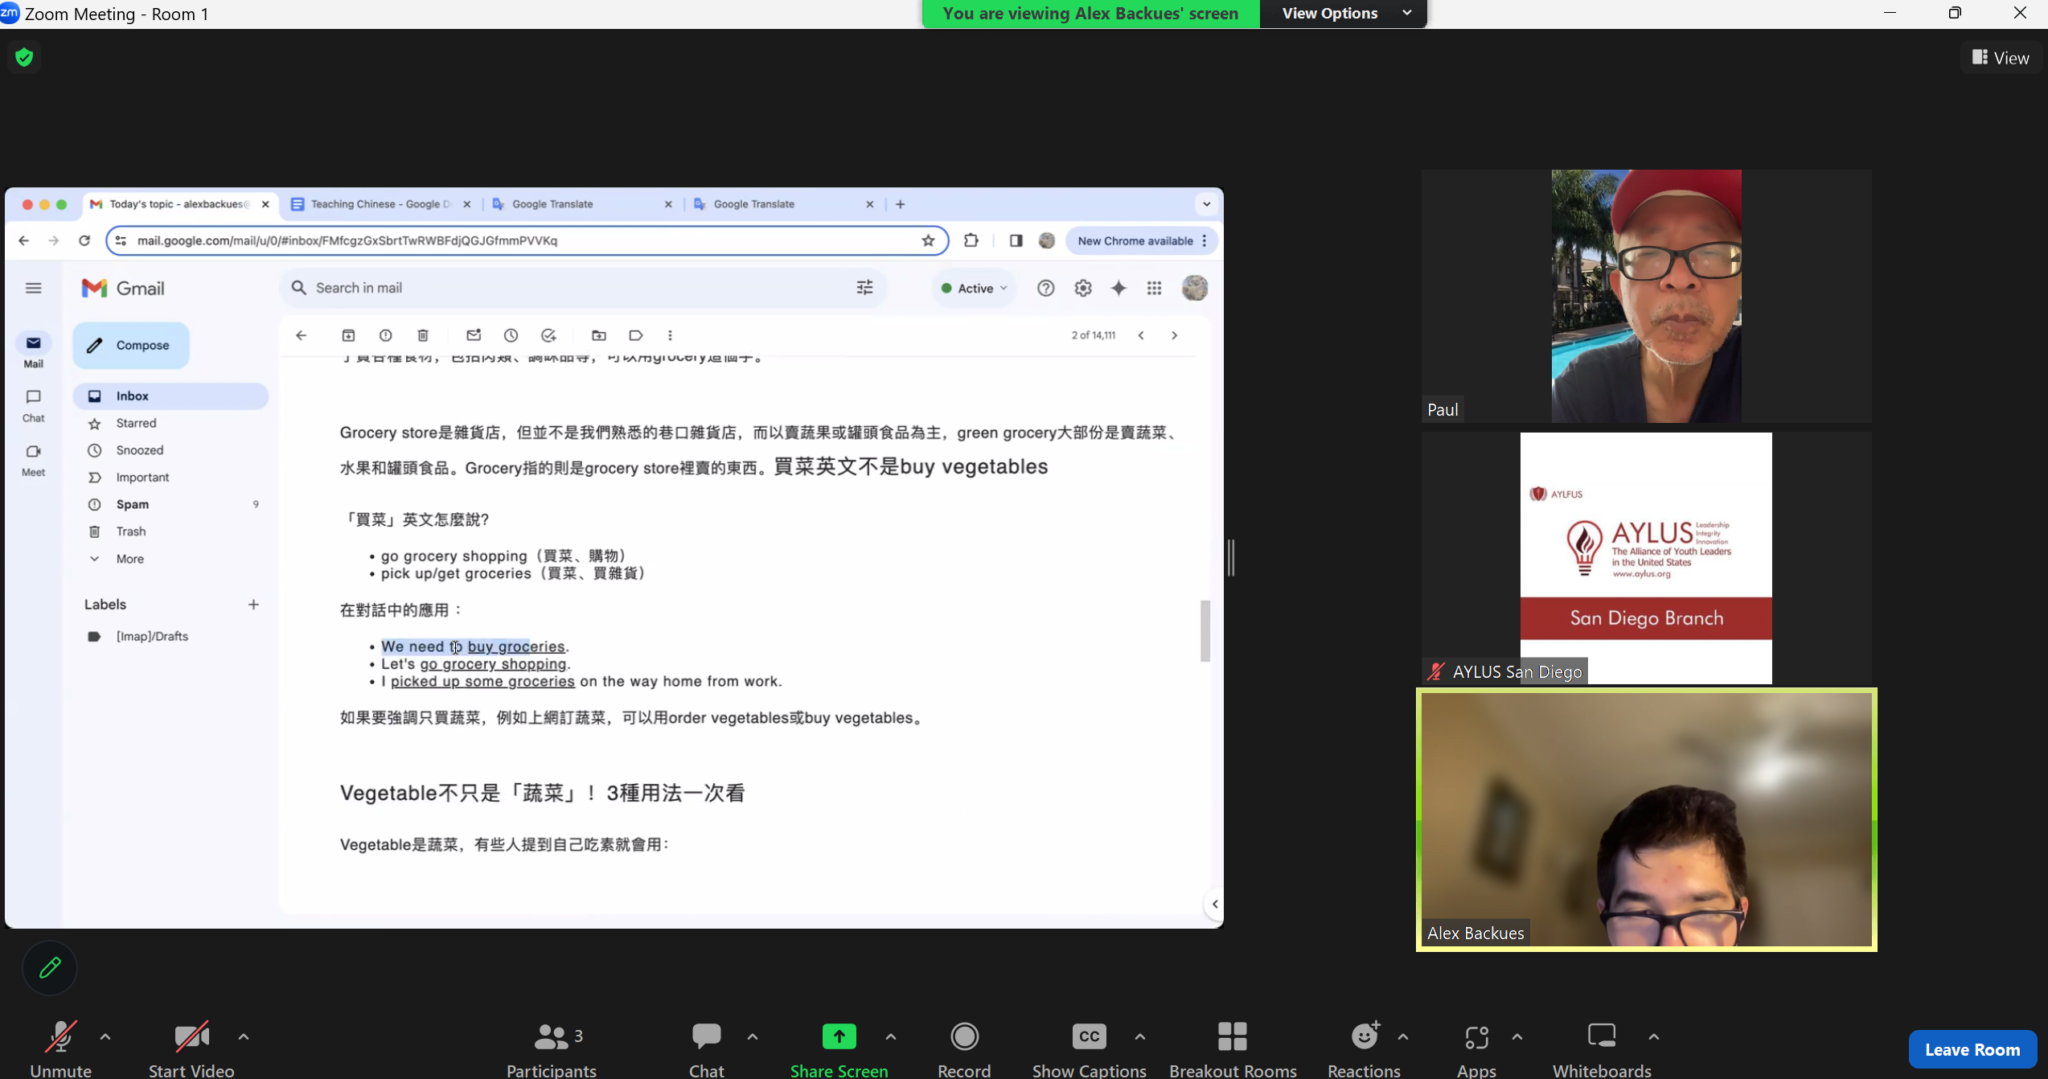Open the View layout menu
Image resolution: width=2048 pixels, height=1079 pixels.
(2000, 58)
